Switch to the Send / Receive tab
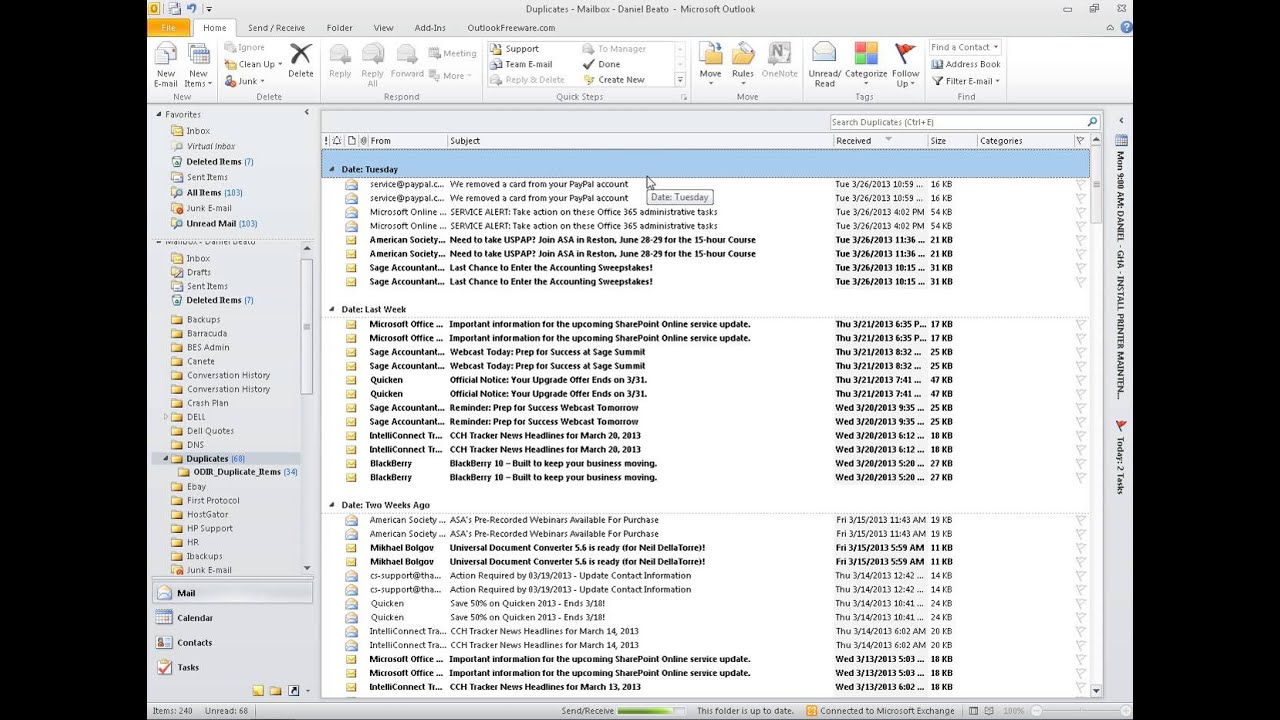Image resolution: width=1280 pixels, height=720 pixels. (x=276, y=28)
